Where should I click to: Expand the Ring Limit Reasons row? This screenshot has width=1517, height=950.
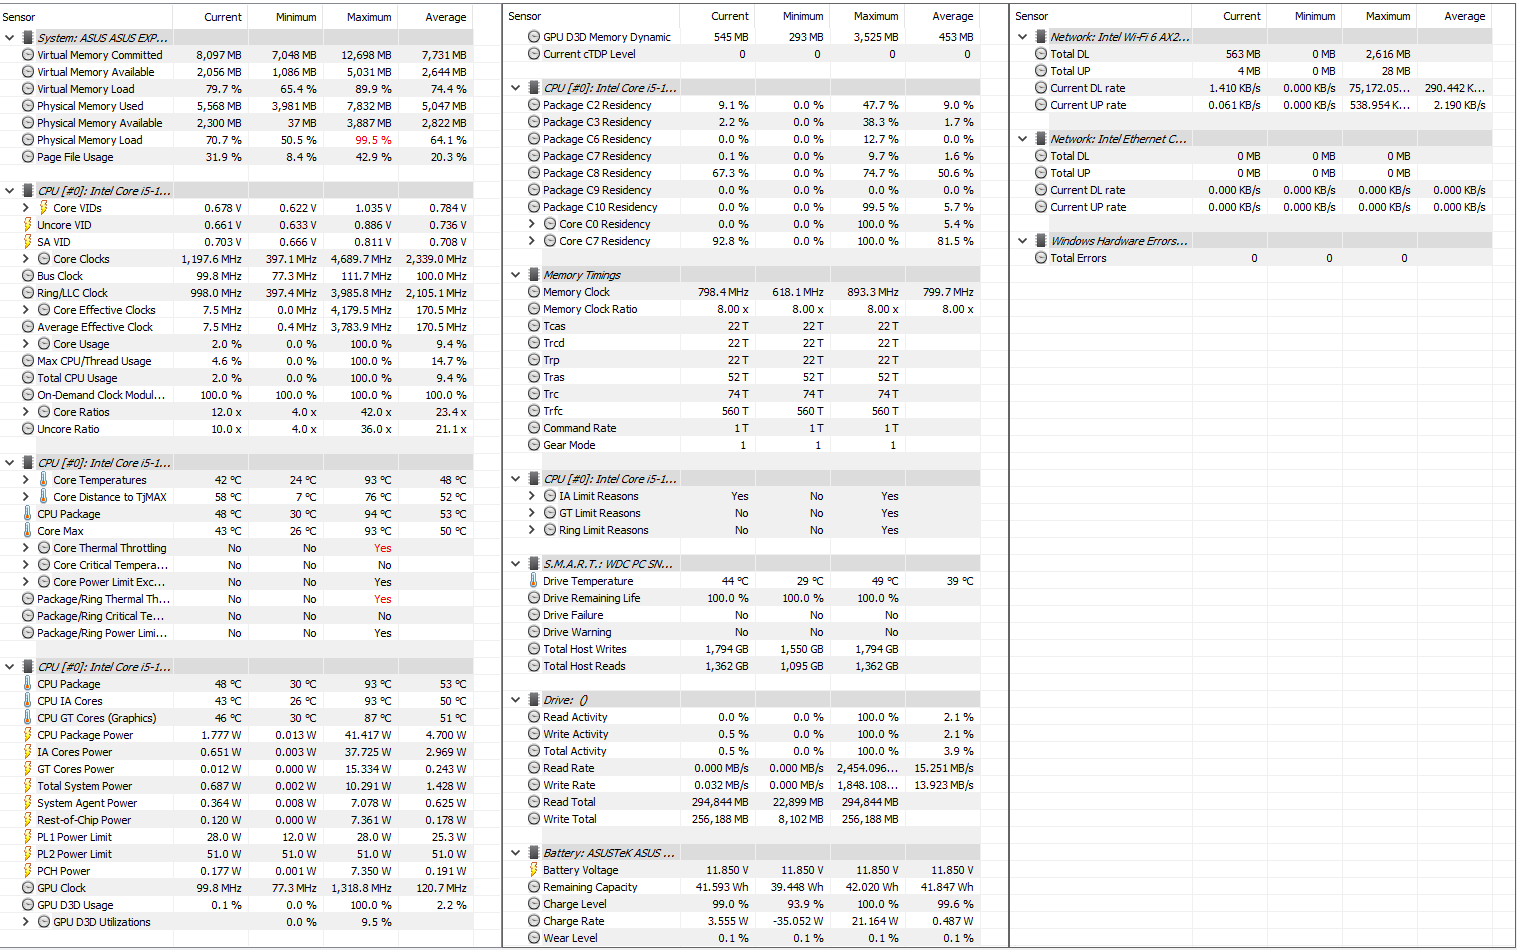click(532, 530)
